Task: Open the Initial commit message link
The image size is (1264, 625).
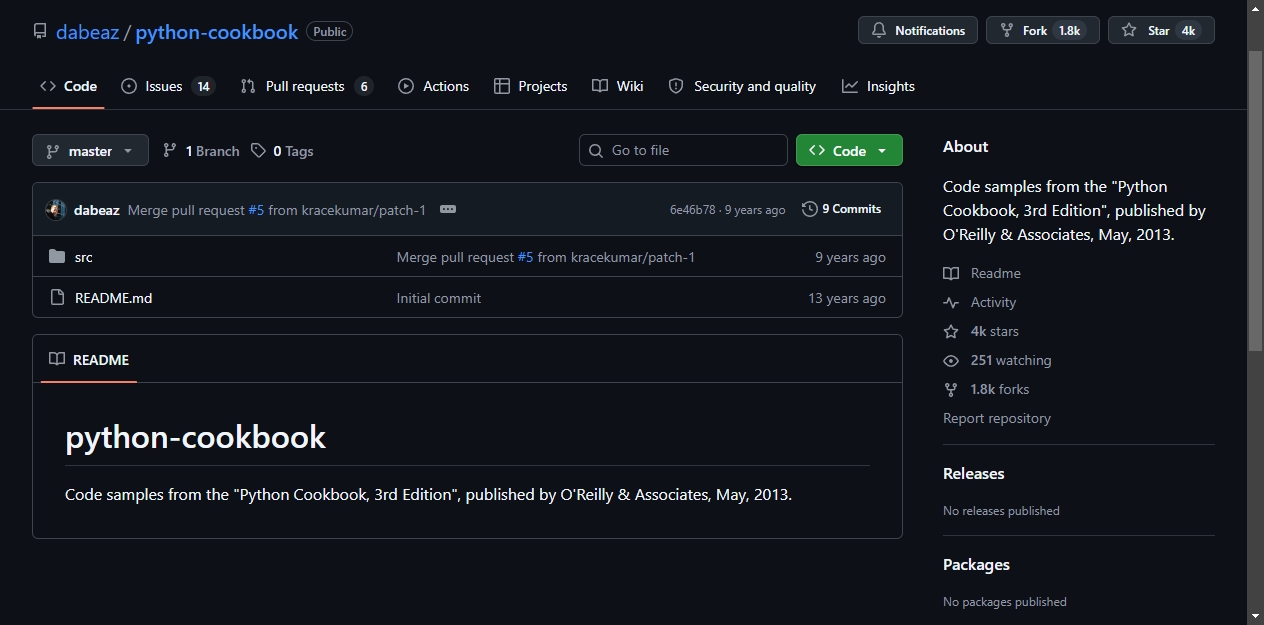Action: coord(438,298)
